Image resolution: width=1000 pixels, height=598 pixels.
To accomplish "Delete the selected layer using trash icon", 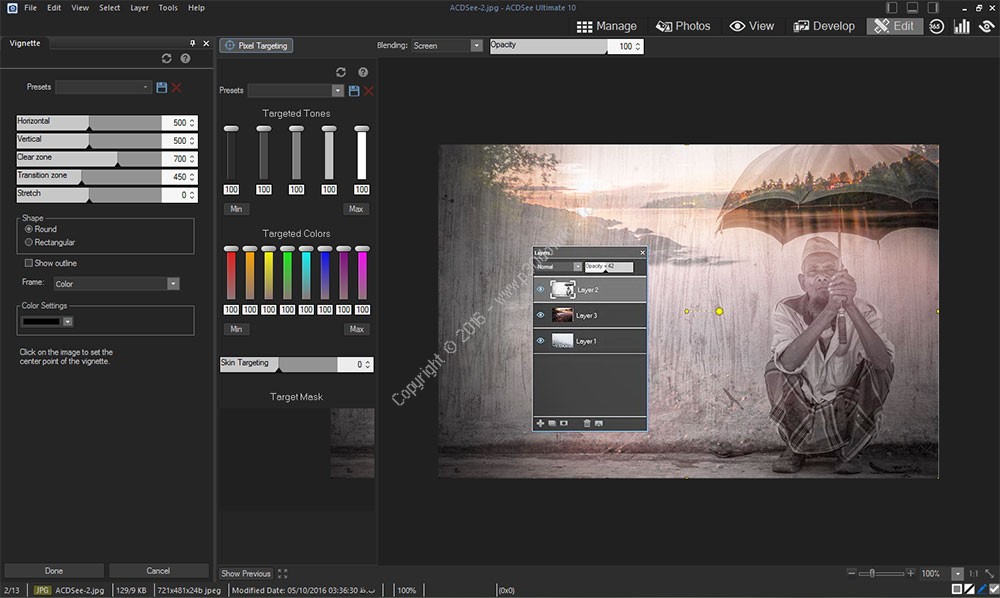I will point(587,422).
